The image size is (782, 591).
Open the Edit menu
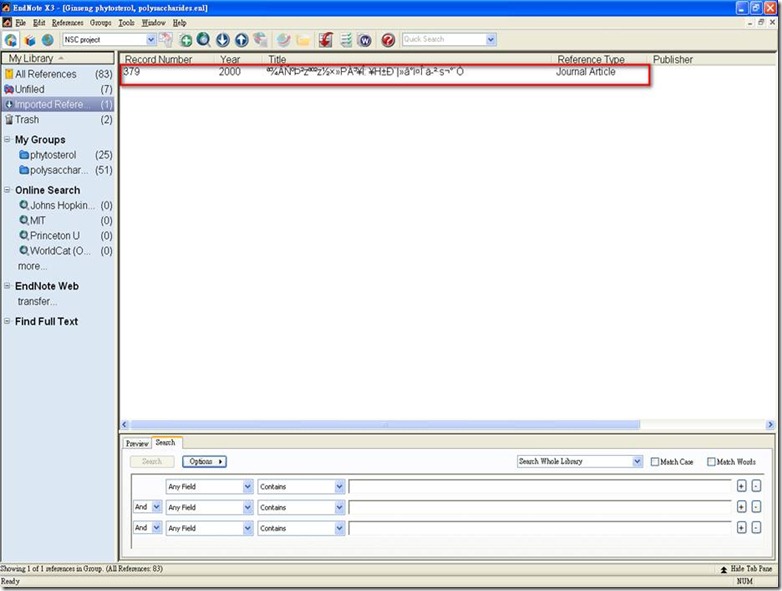point(39,23)
